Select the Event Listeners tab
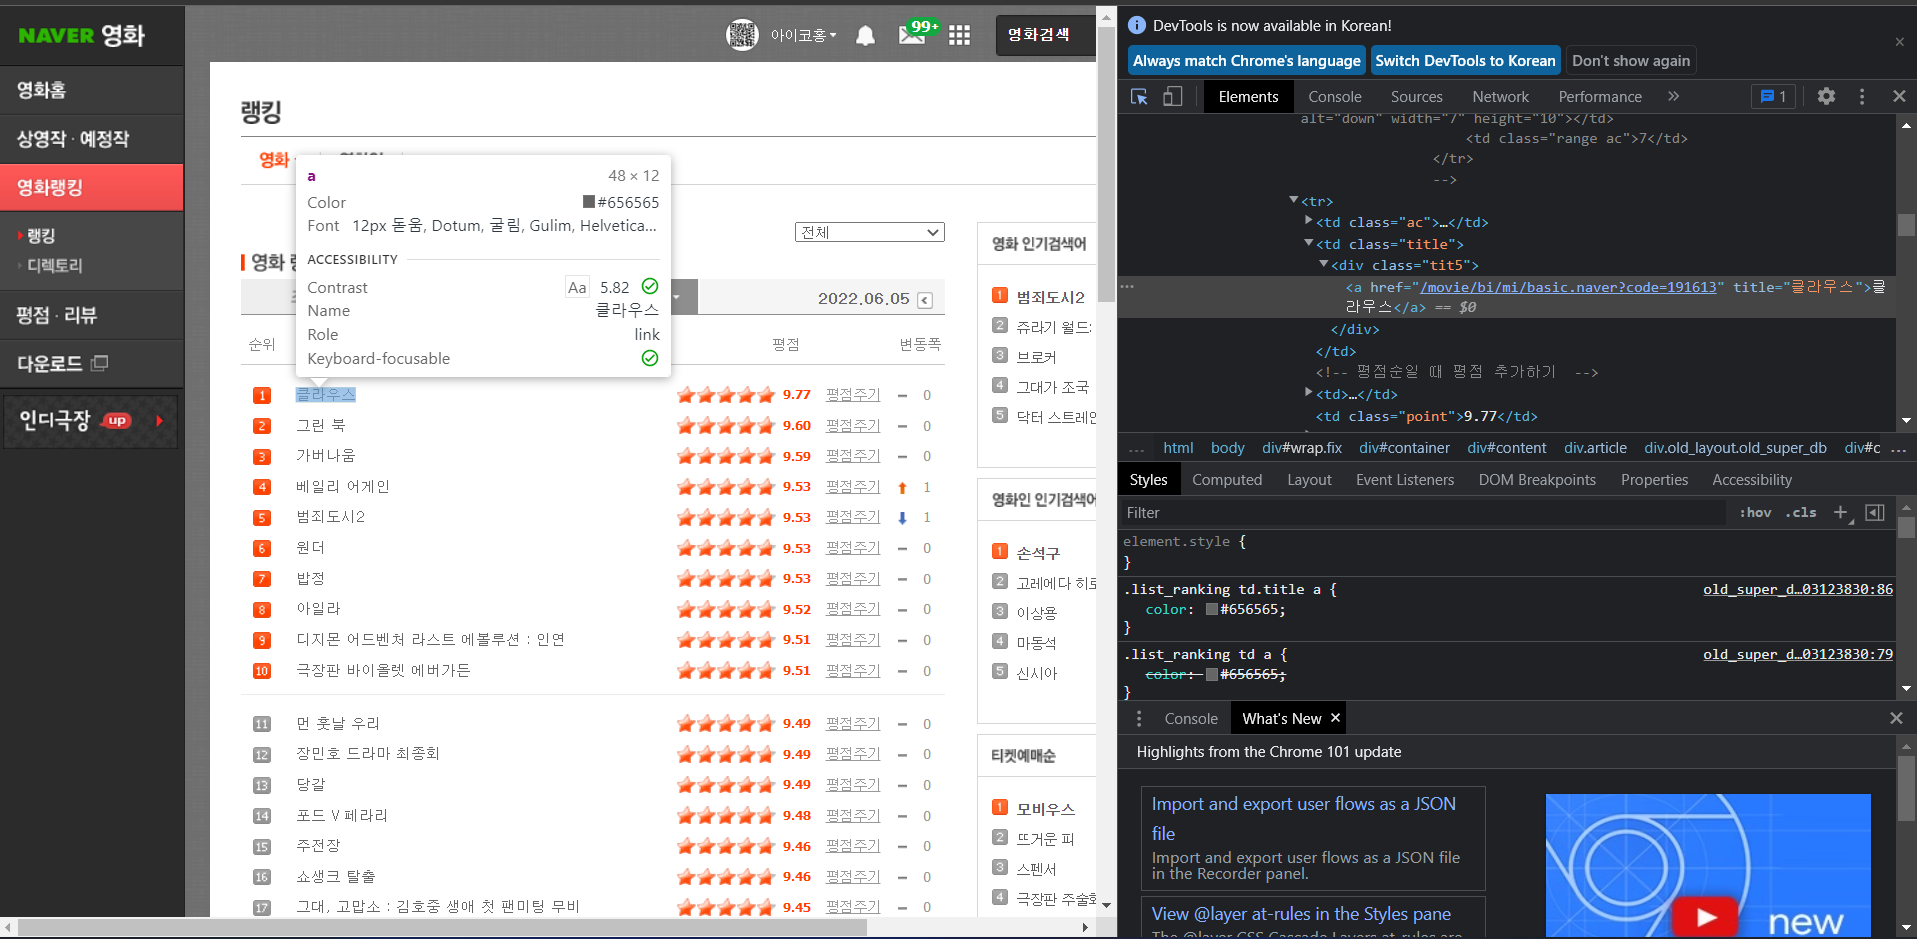The image size is (1917, 939). [1405, 480]
